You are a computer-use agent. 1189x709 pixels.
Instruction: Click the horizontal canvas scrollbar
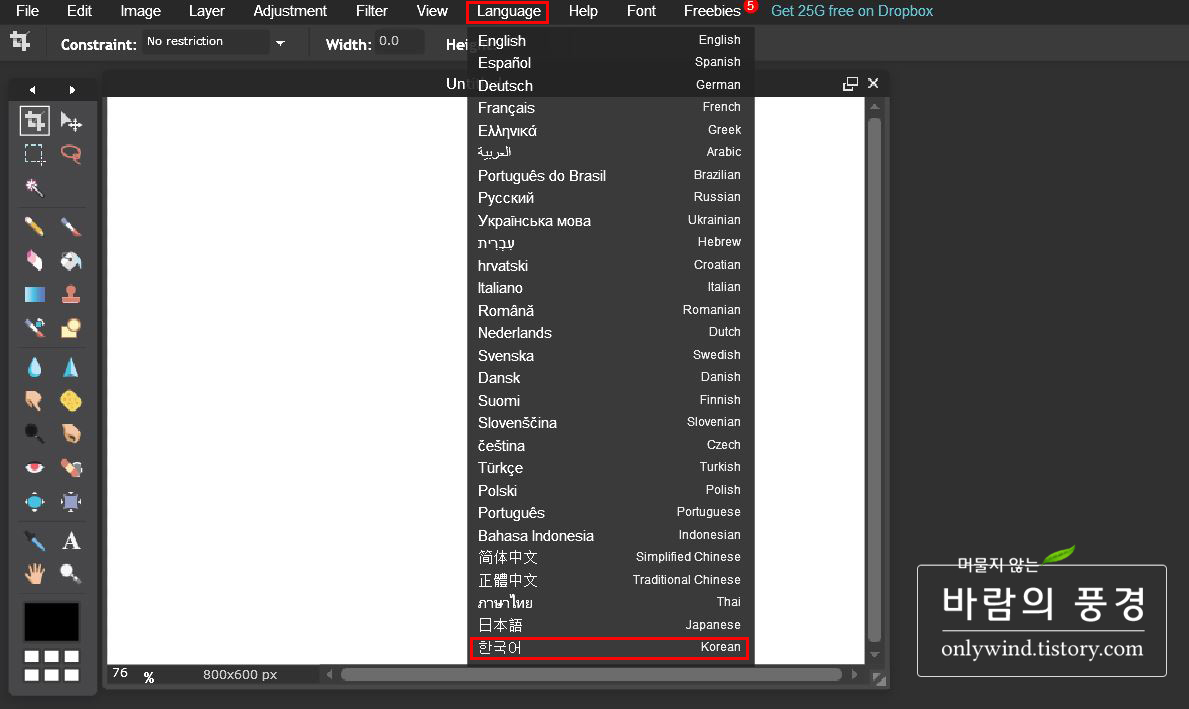(591, 674)
